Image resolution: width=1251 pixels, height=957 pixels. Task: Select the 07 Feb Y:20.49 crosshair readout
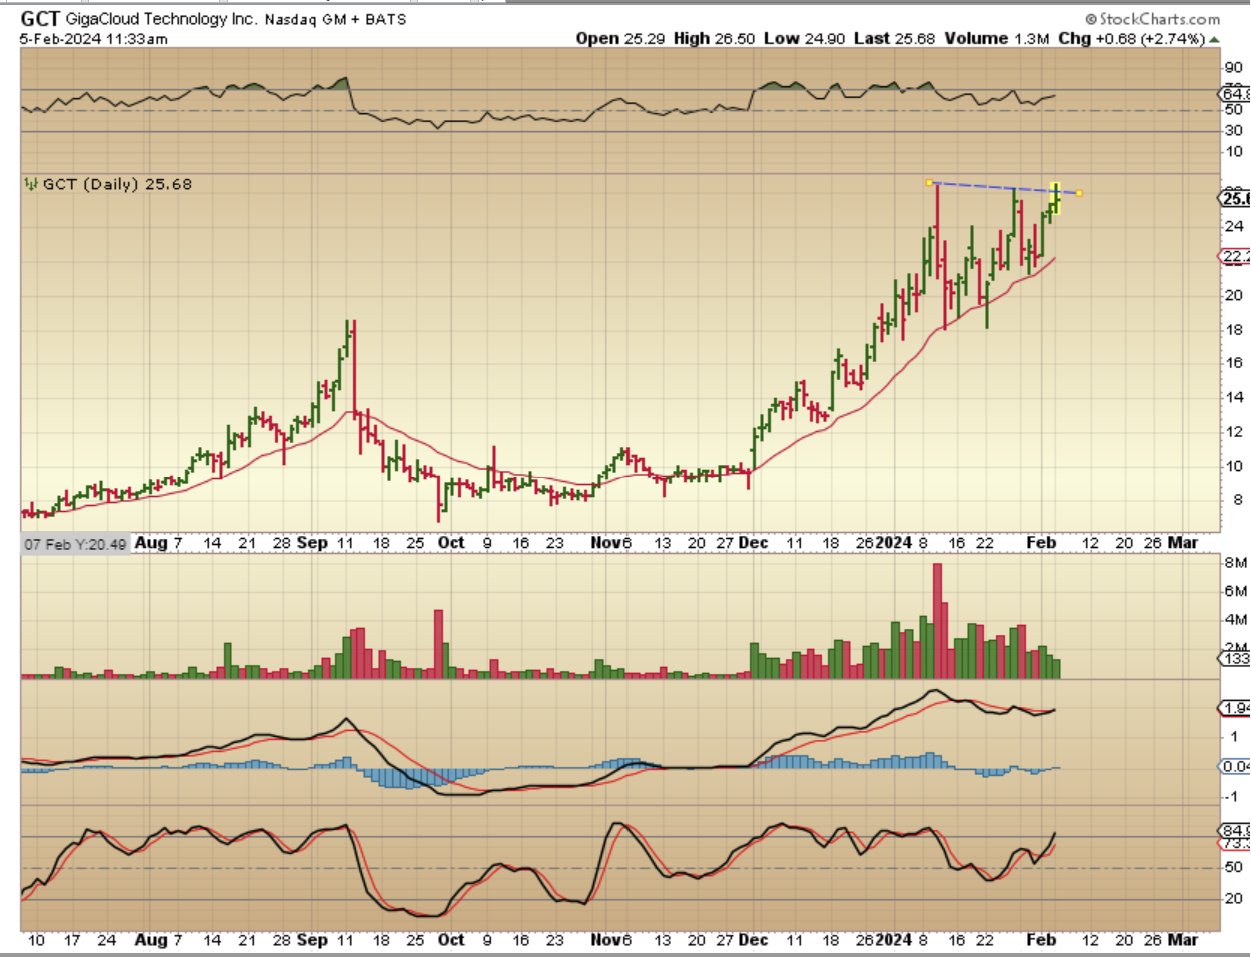pyautogui.click(x=76, y=544)
